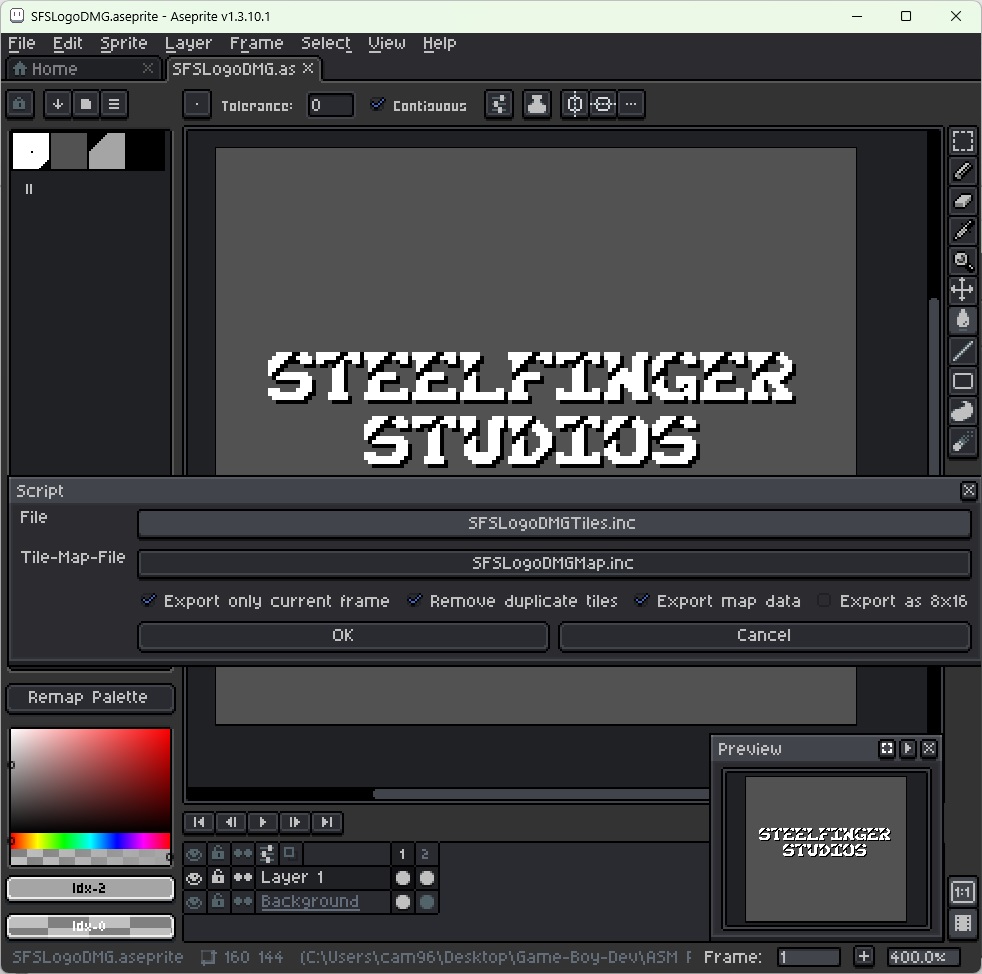
Task: Pick the Eraser tool
Action: [962, 201]
